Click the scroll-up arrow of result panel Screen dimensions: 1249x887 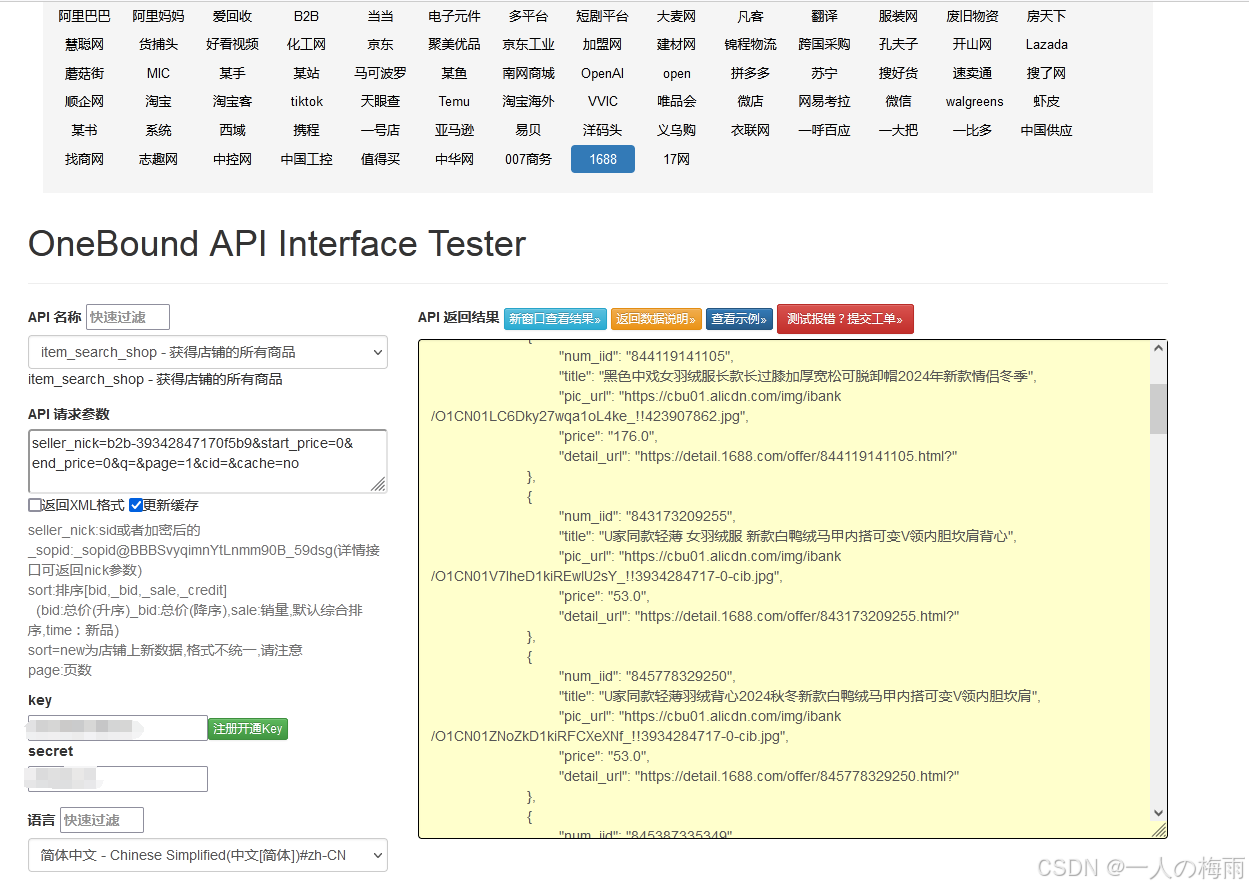click(1159, 349)
